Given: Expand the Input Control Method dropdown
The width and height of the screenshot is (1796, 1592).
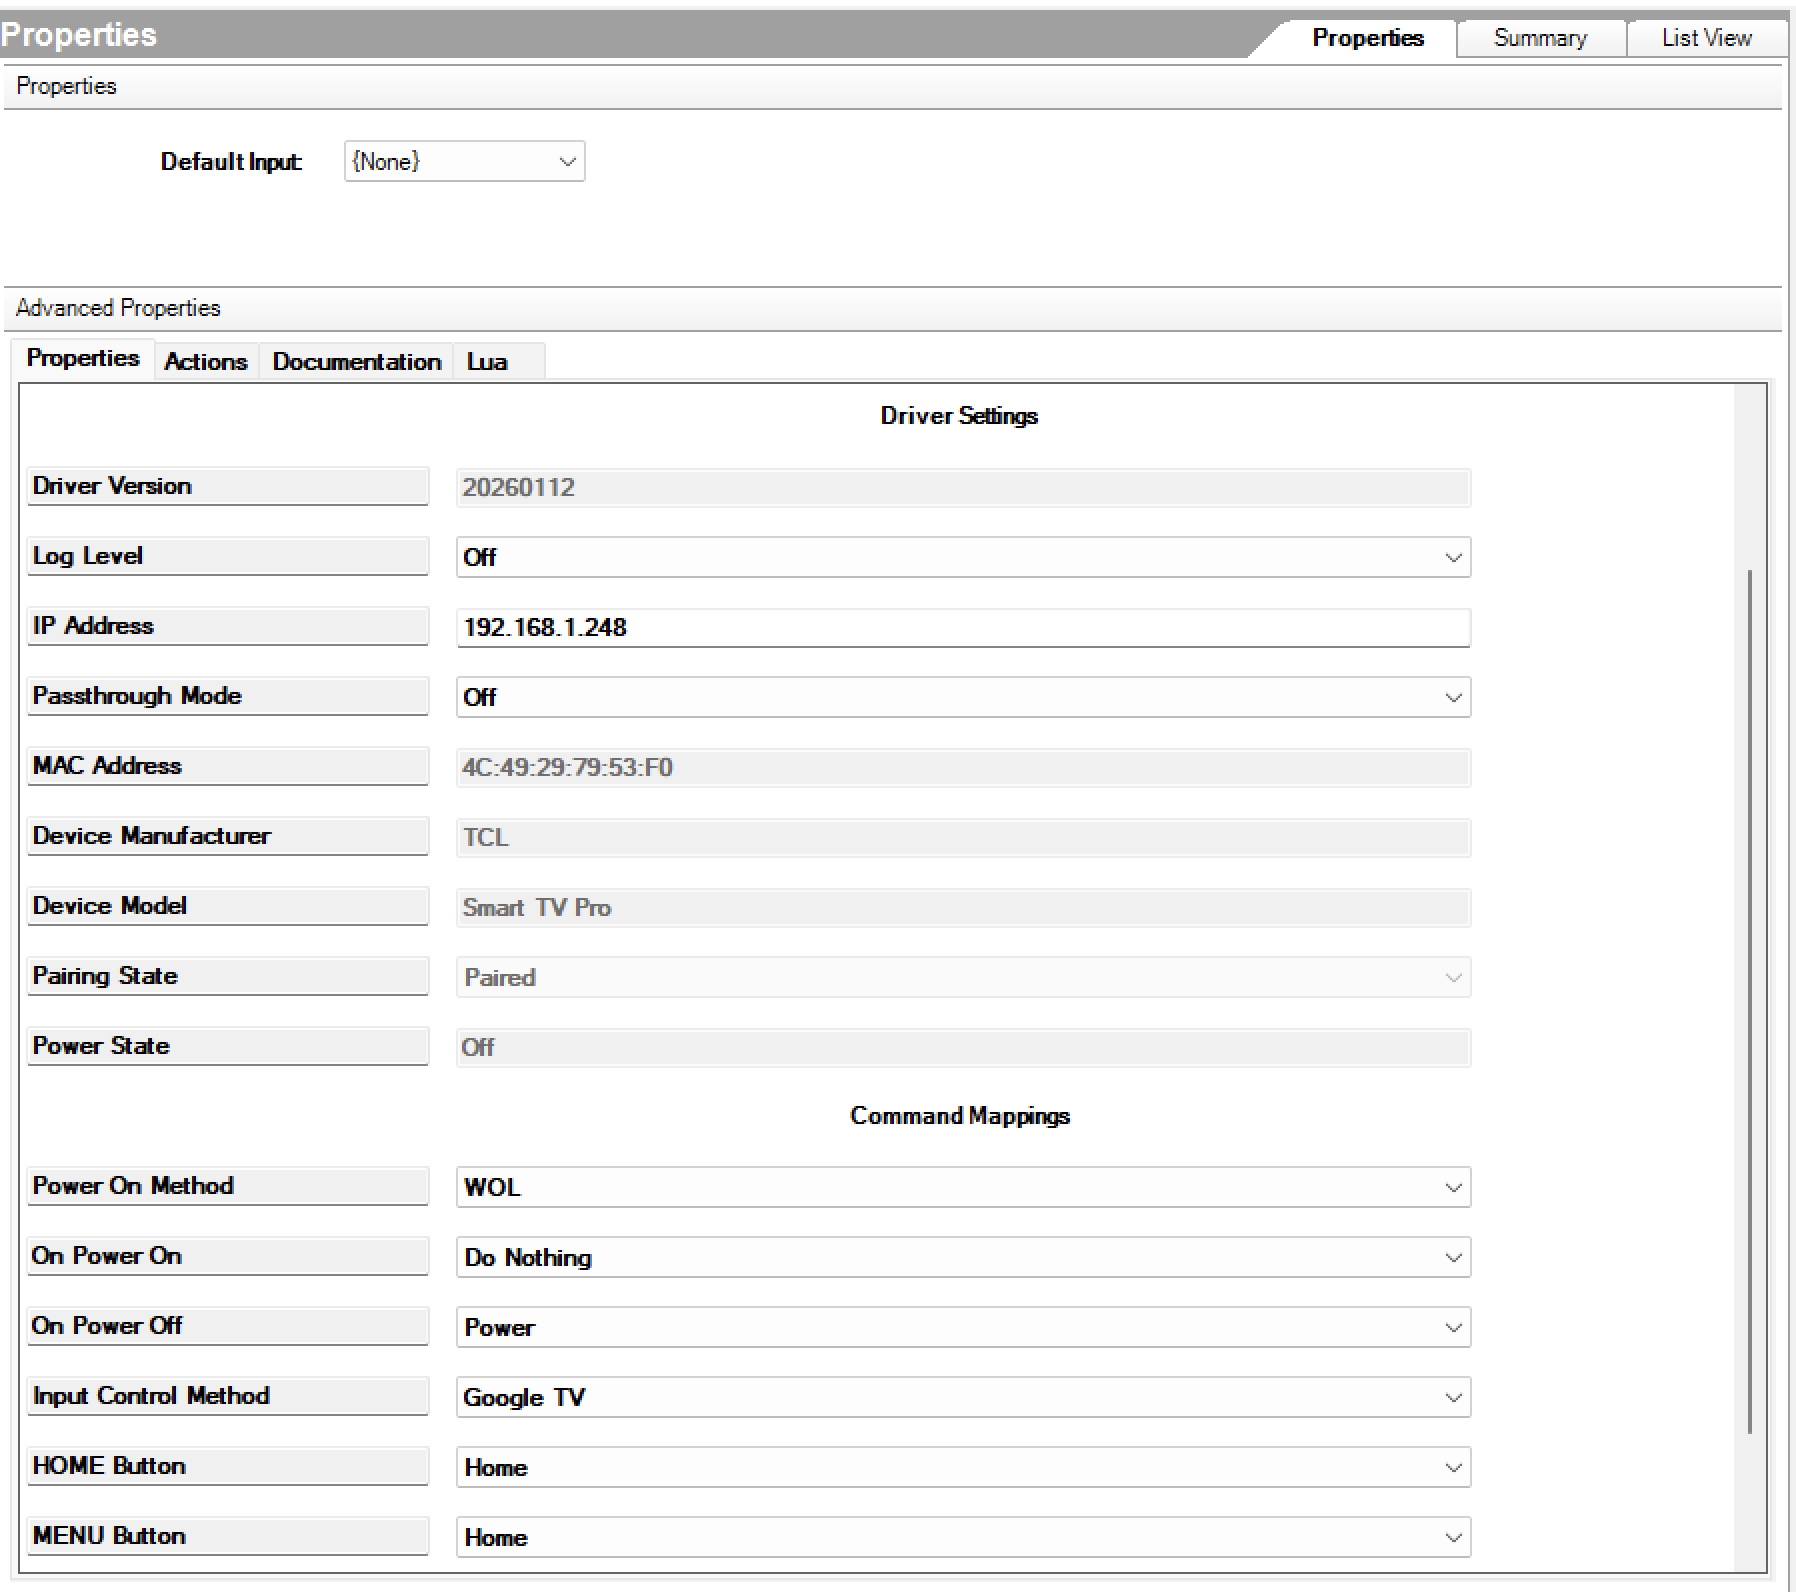Looking at the screenshot, I should coord(962,1397).
